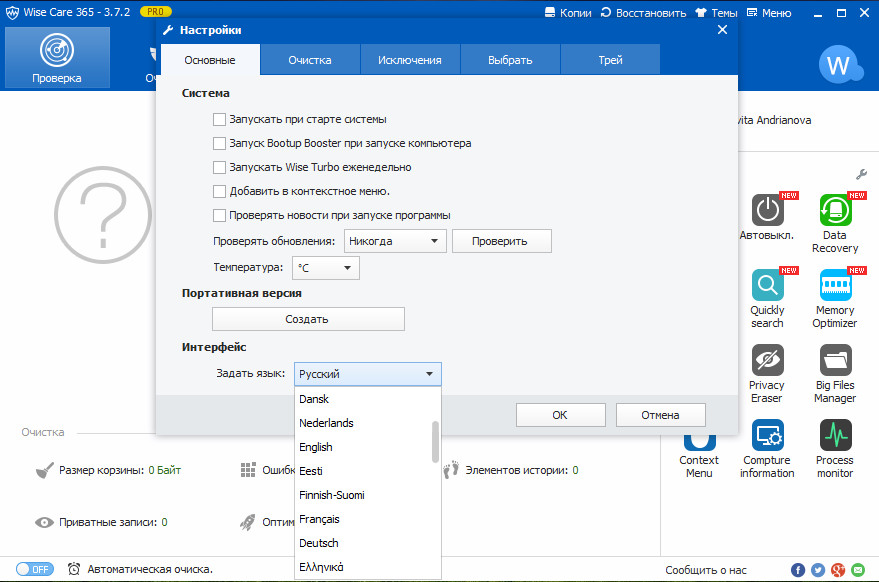Click the grid icon next to Ошибк
The width and height of the screenshot is (879, 582).
coord(248,470)
